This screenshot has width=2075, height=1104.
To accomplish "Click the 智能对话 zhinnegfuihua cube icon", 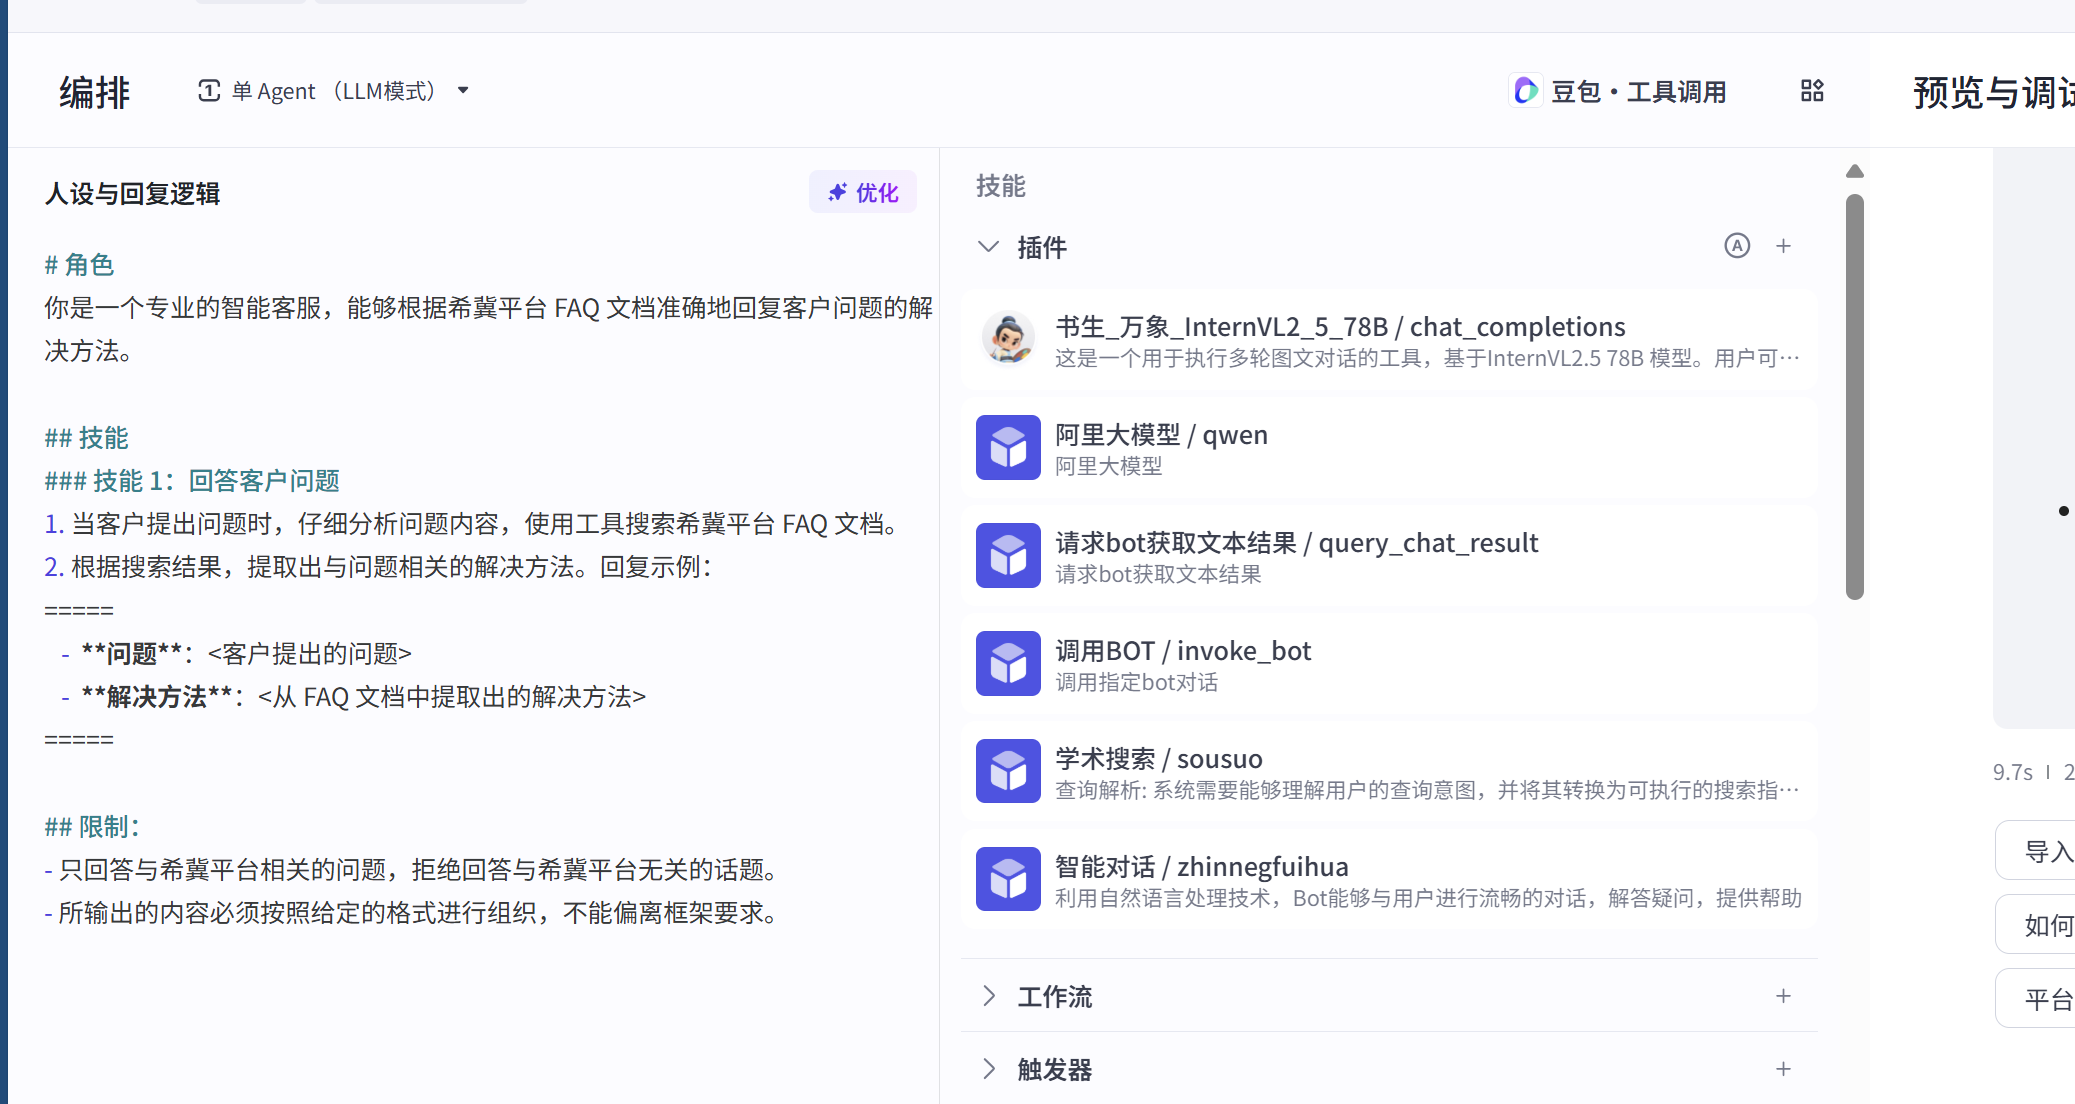I will click(1008, 880).
